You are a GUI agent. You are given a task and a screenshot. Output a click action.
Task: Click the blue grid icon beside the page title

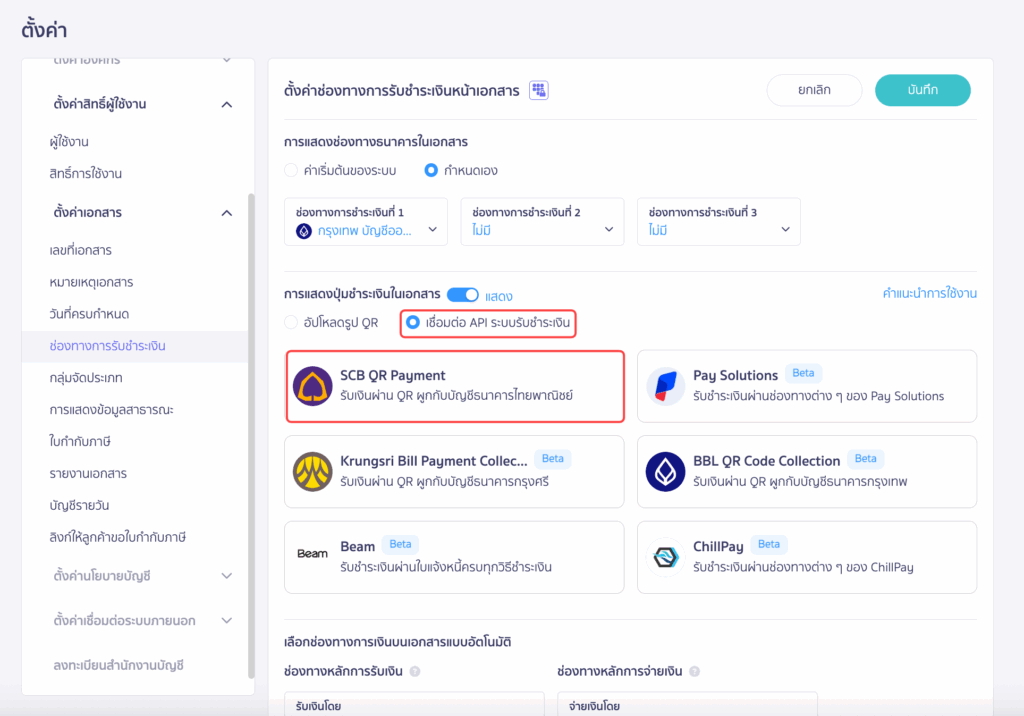pos(538,89)
